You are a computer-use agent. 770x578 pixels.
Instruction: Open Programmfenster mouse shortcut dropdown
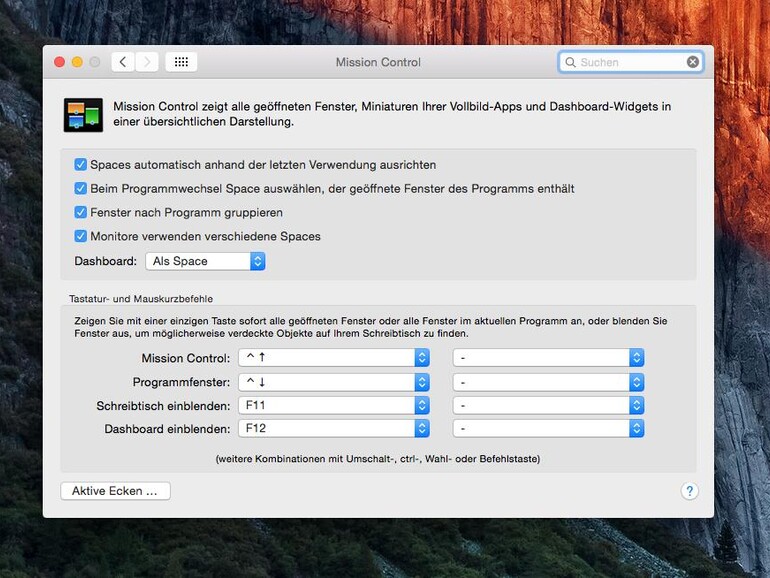pos(549,382)
